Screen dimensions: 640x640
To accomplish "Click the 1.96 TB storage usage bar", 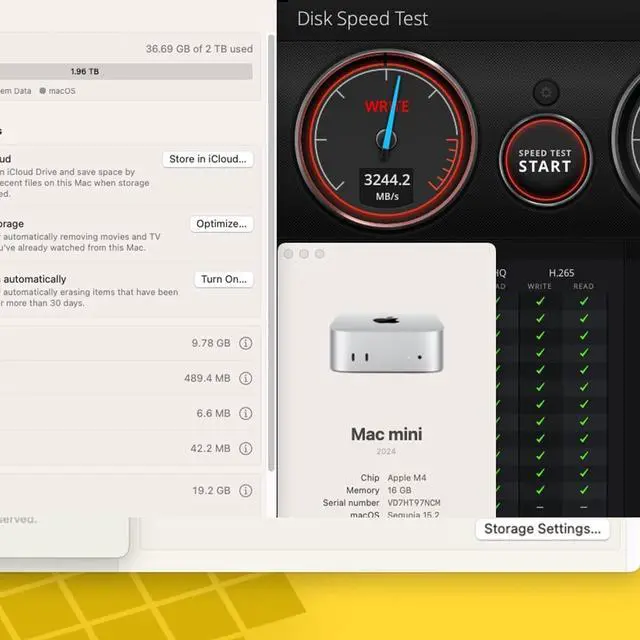I will [126, 72].
